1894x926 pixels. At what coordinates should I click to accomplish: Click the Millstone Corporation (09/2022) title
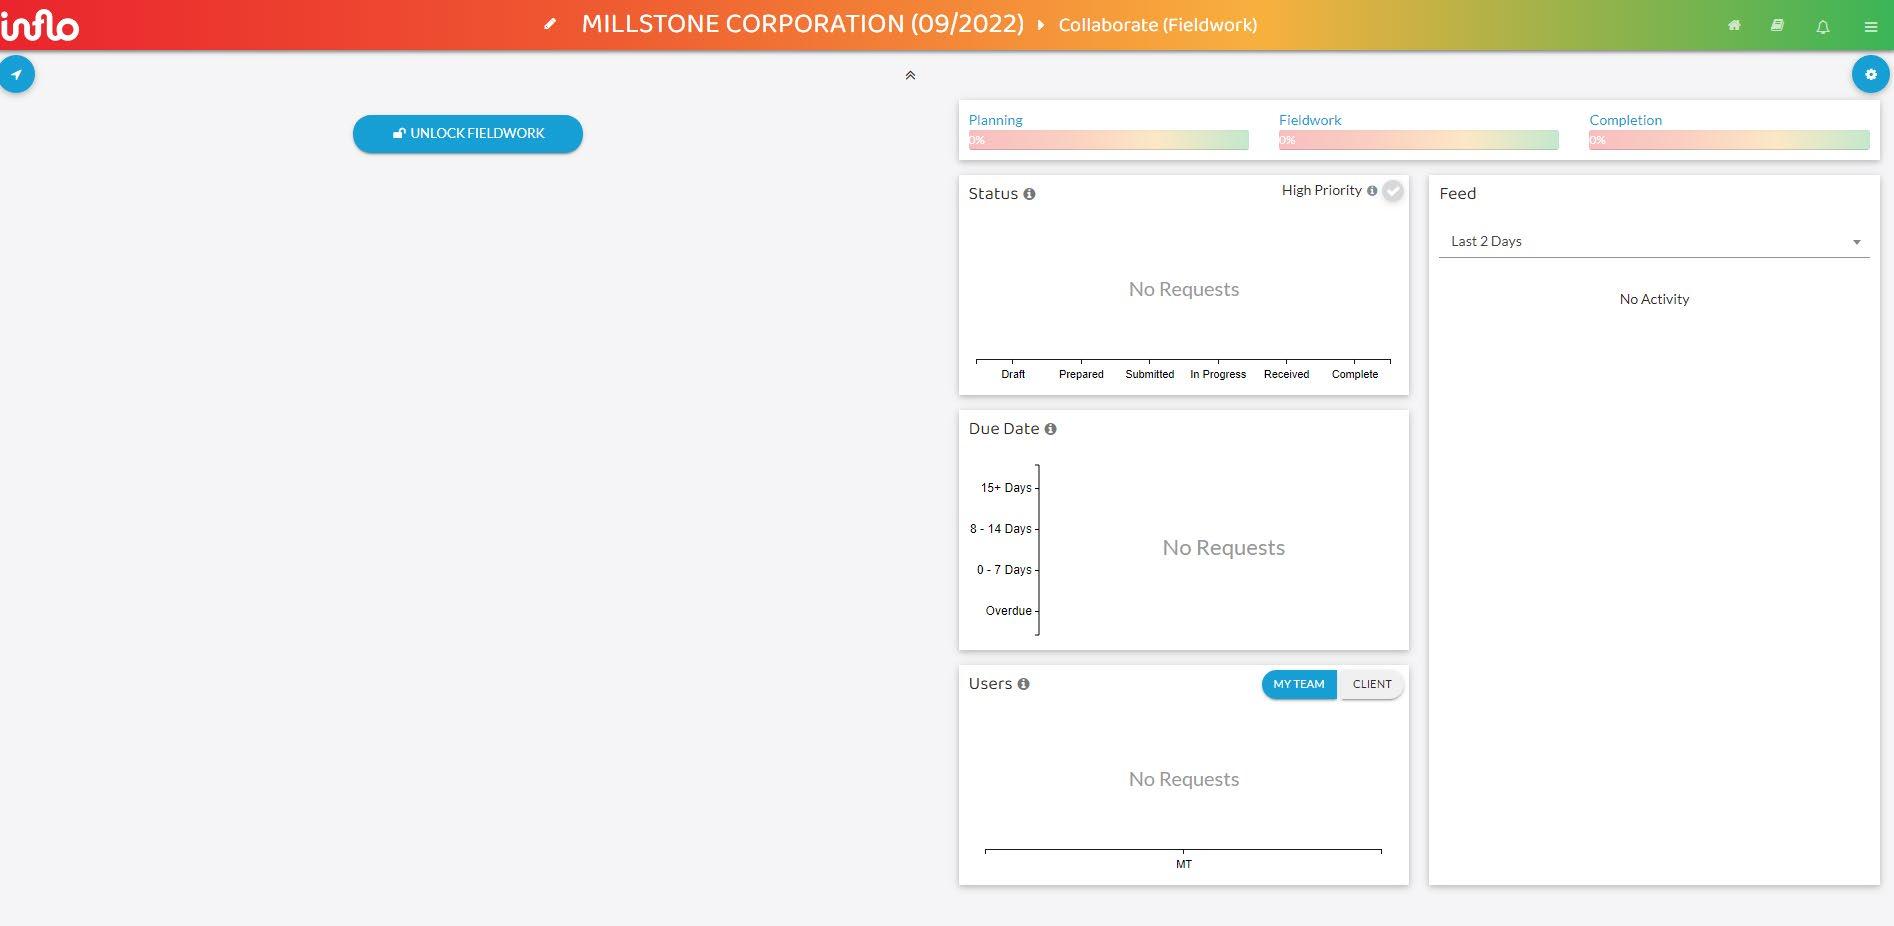(803, 24)
